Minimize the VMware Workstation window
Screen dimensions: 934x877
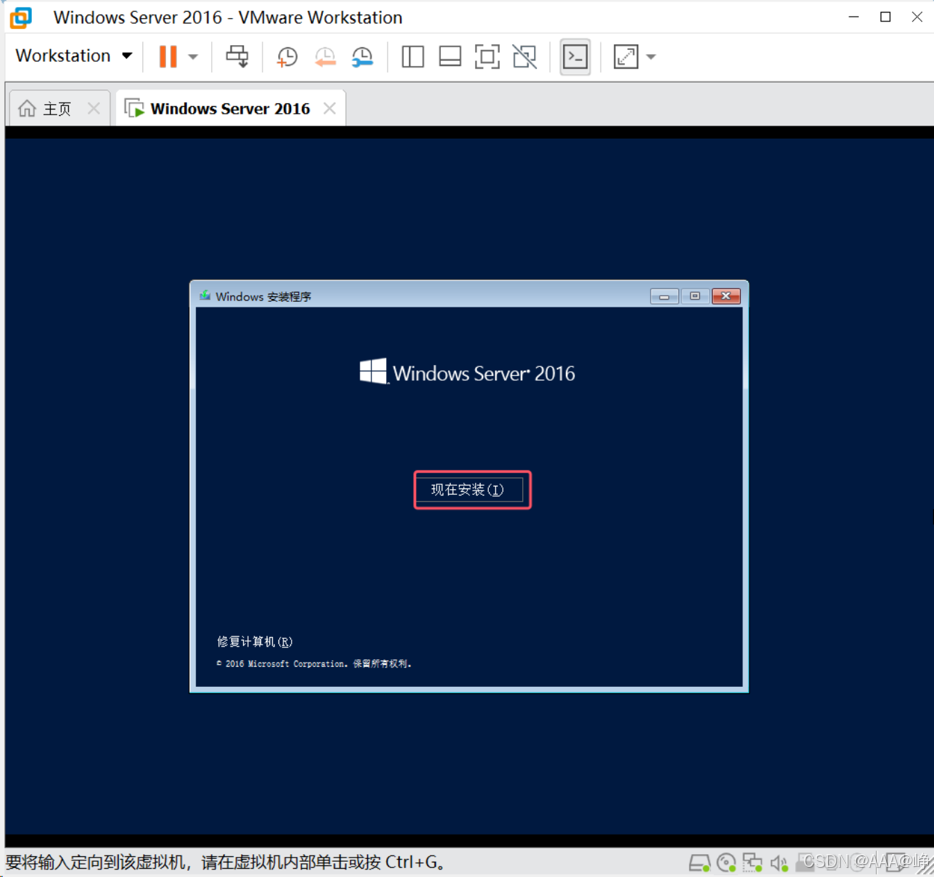point(854,17)
